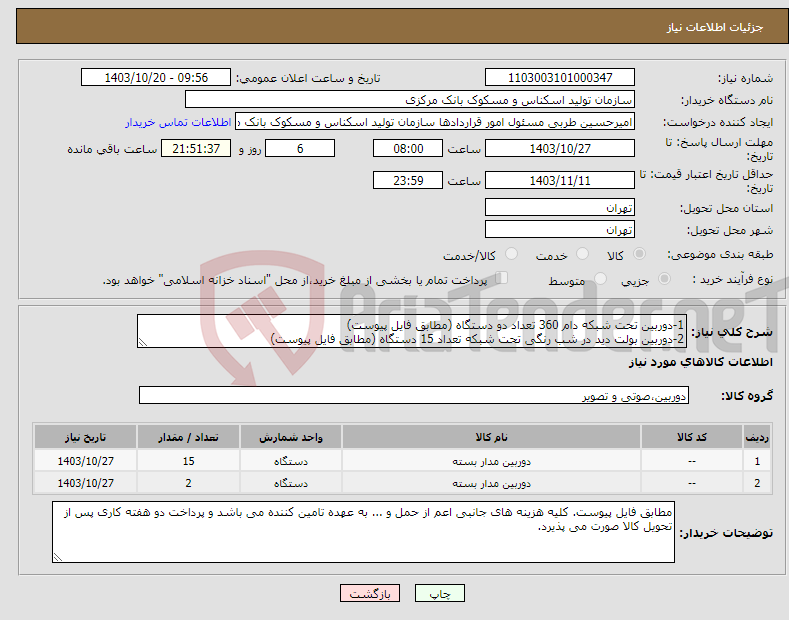This screenshot has width=789, height=620.
Task: Click the کد کالا column header
Action: [x=691, y=437]
